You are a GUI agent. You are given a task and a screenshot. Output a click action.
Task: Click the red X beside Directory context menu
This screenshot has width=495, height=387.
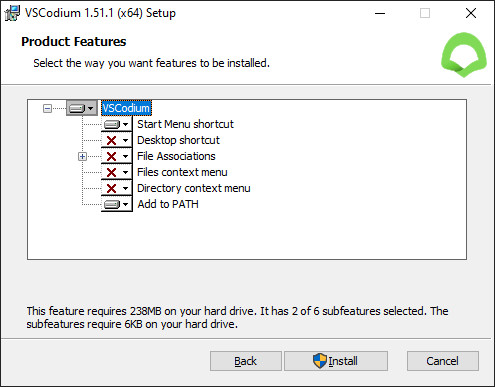click(111, 188)
